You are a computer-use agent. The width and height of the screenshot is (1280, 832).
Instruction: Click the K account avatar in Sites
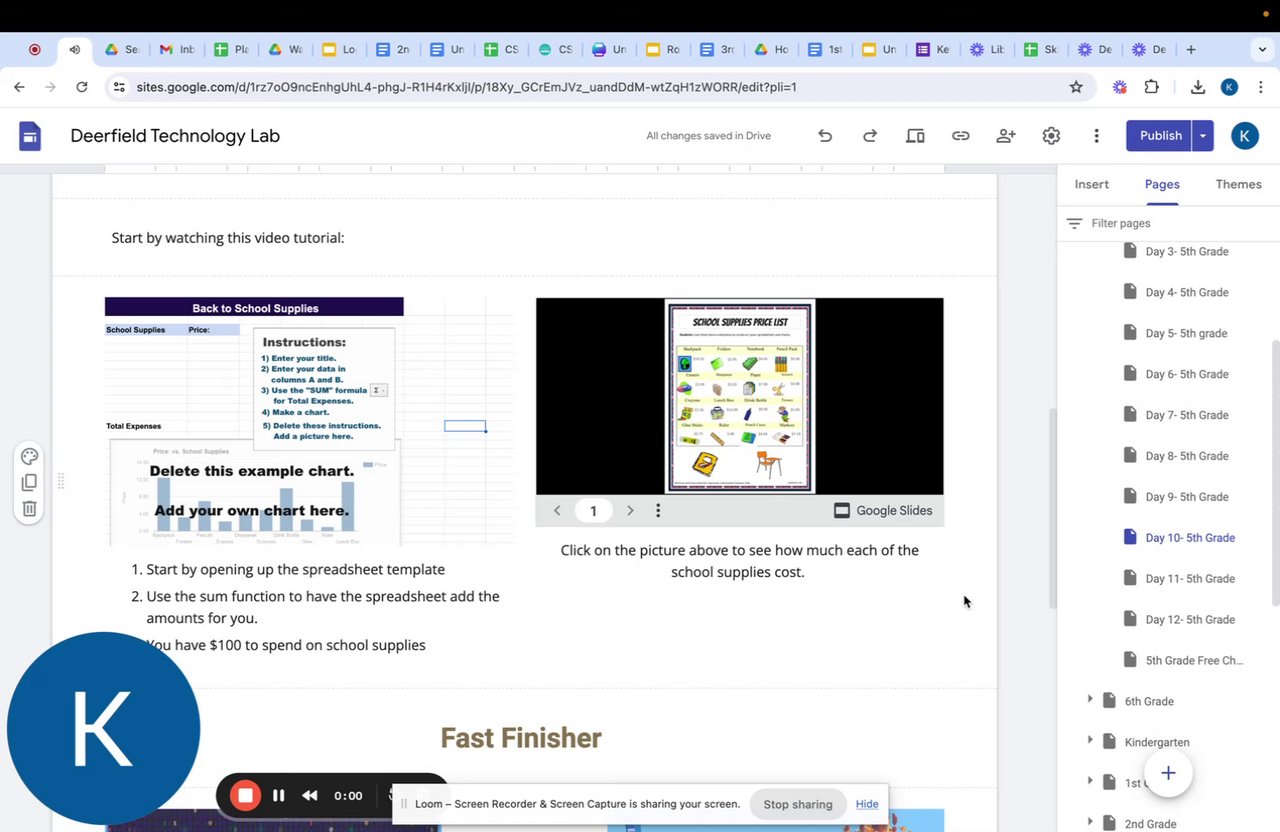(x=1245, y=136)
